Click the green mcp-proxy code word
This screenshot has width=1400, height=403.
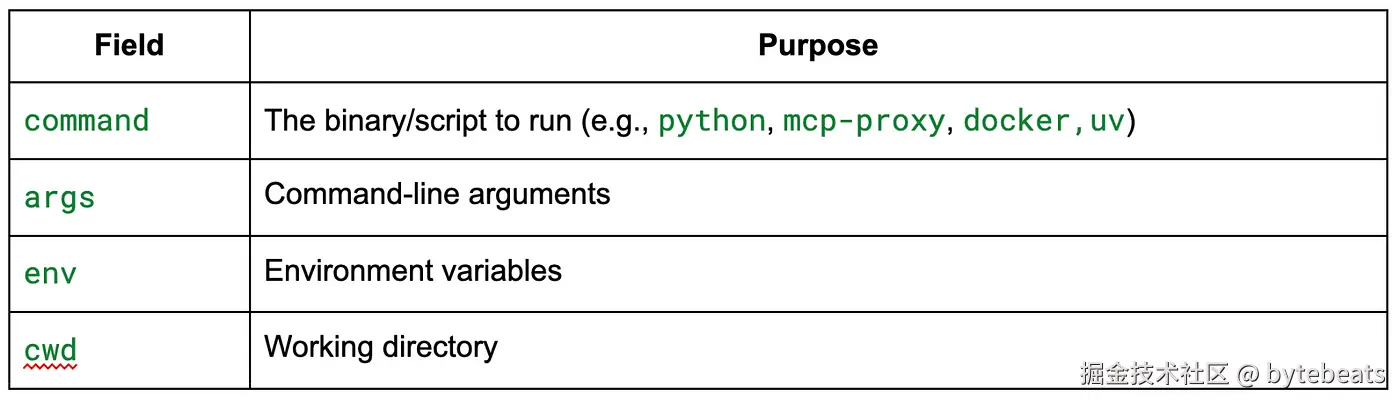click(863, 121)
